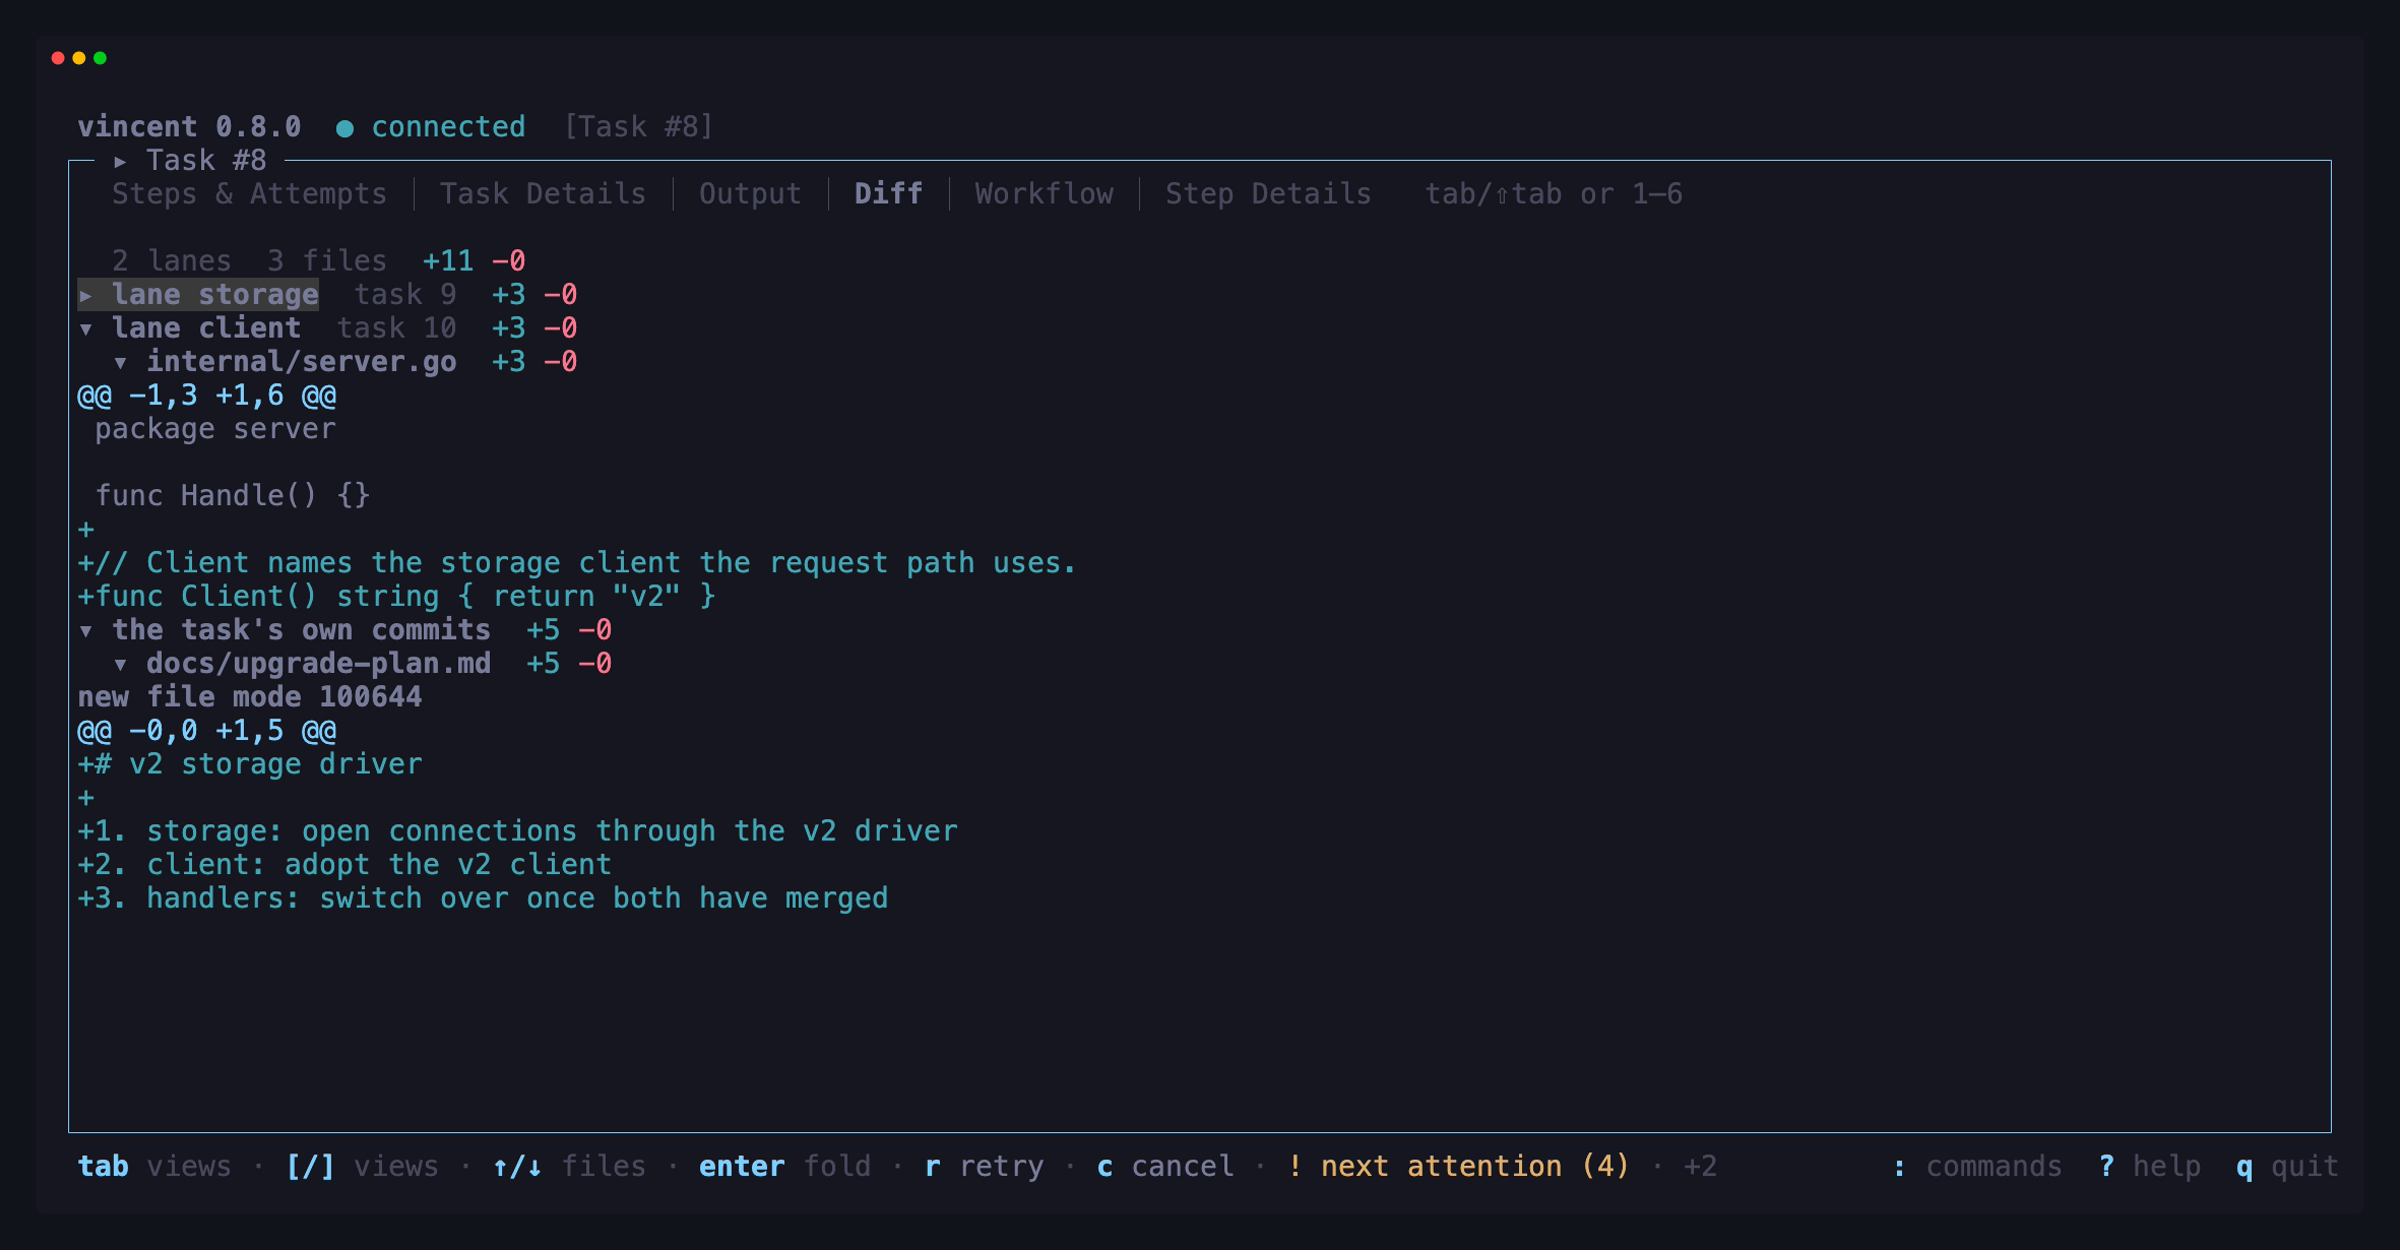This screenshot has height=1250, width=2400.
Task: Click the c cancel shortcut
Action: point(1165,1166)
